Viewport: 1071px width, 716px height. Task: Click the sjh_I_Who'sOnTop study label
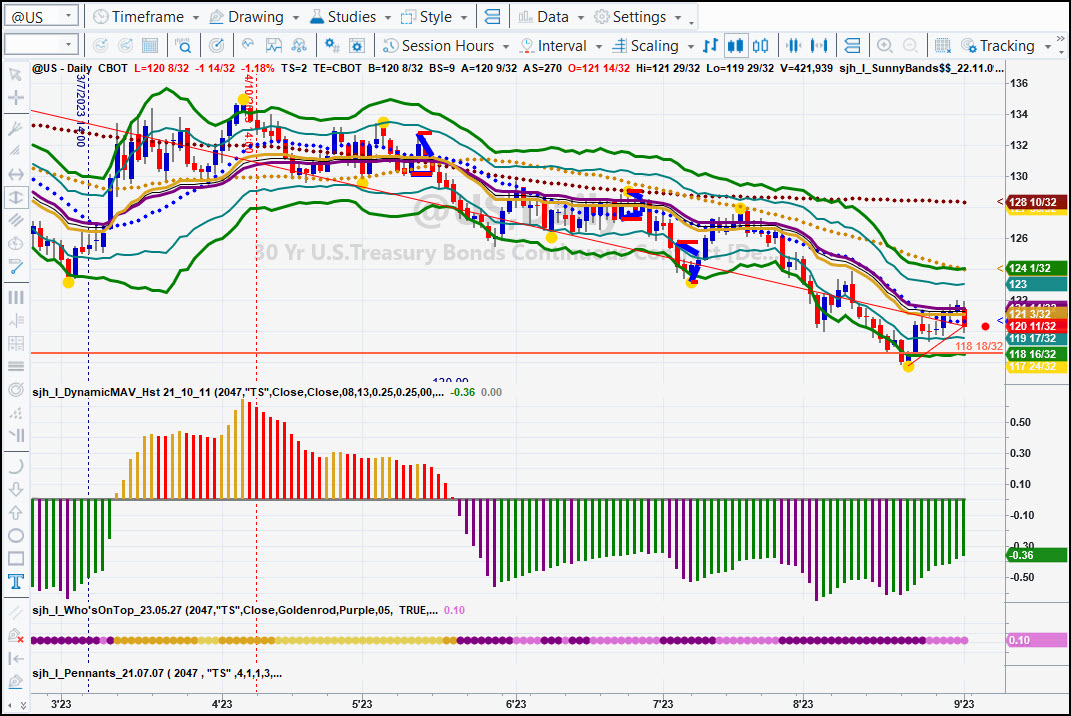point(235,610)
